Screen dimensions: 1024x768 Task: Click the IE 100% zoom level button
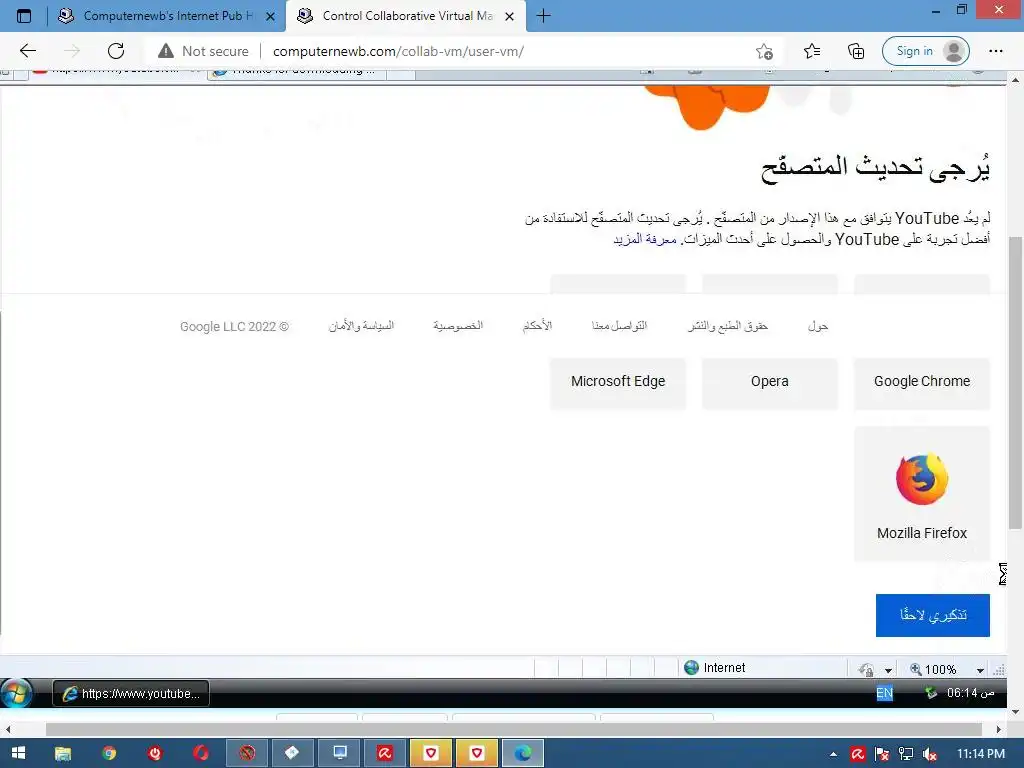[933, 669]
